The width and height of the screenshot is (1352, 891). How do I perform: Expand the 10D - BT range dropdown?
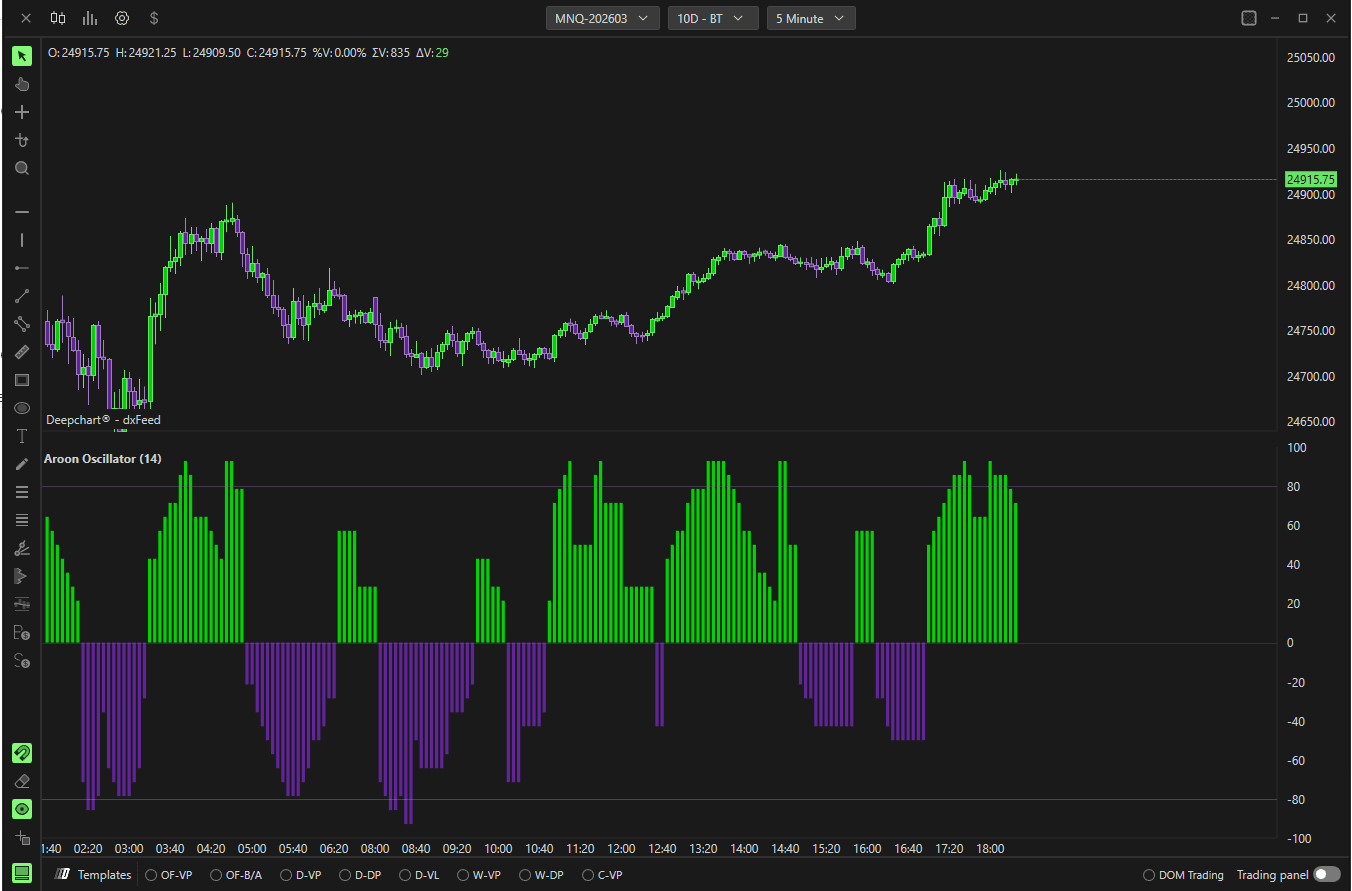(x=713, y=18)
